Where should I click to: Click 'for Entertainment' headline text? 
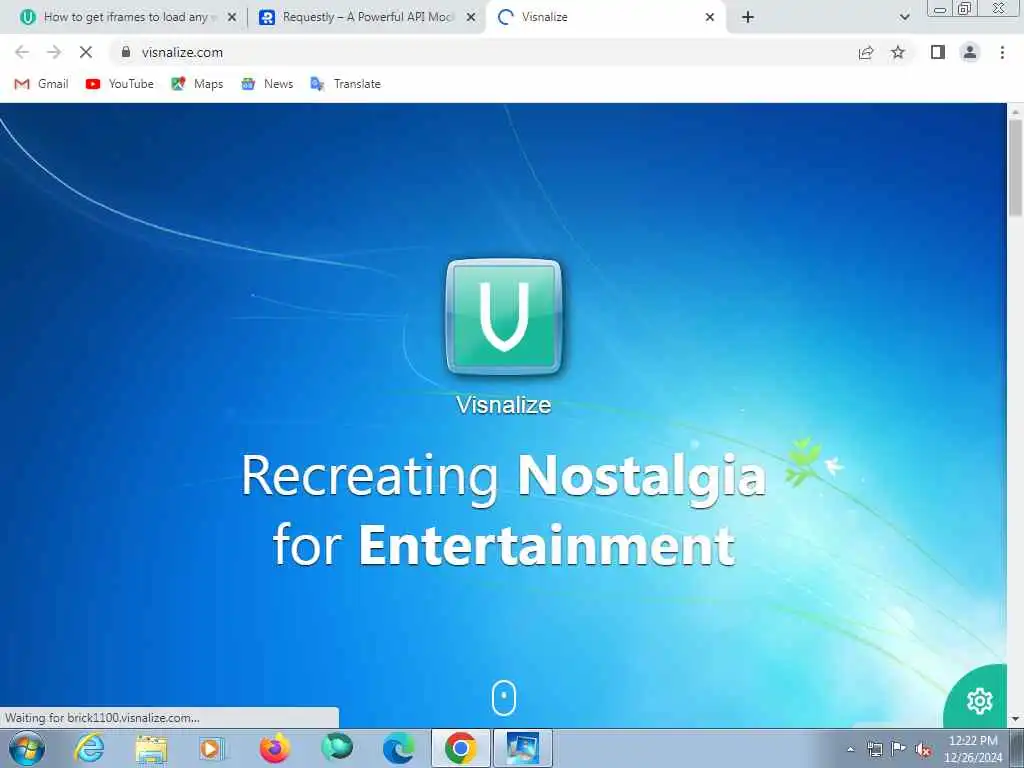point(504,545)
